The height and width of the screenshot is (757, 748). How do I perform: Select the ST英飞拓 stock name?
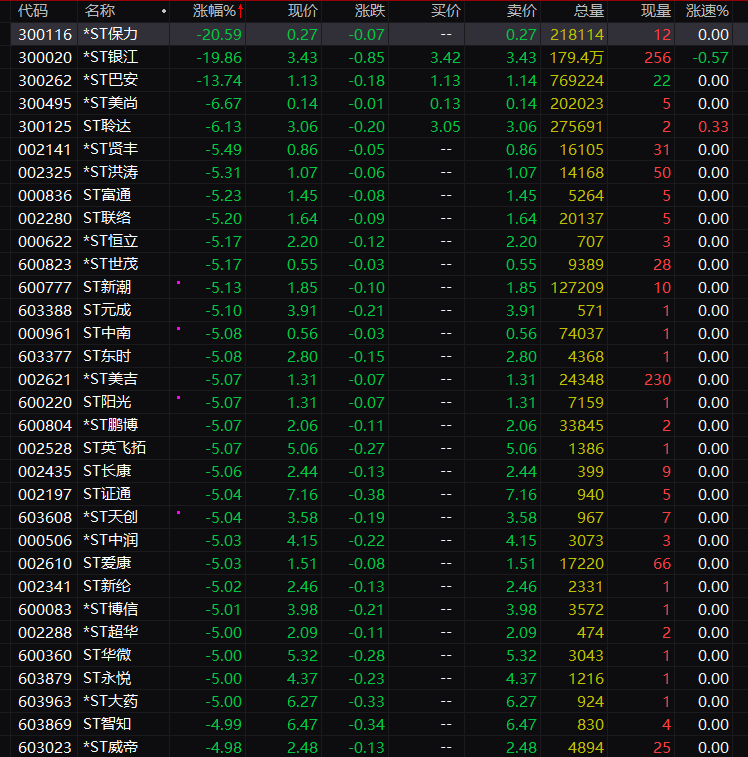point(114,449)
